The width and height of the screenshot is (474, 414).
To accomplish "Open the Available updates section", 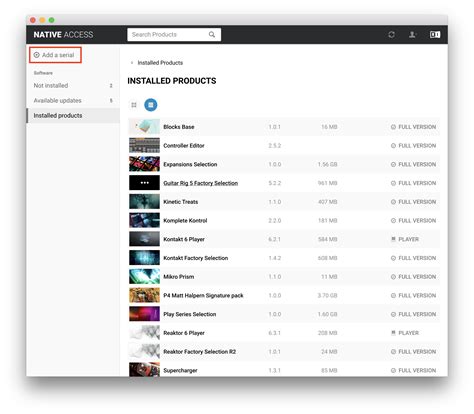I will coord(73,101).
